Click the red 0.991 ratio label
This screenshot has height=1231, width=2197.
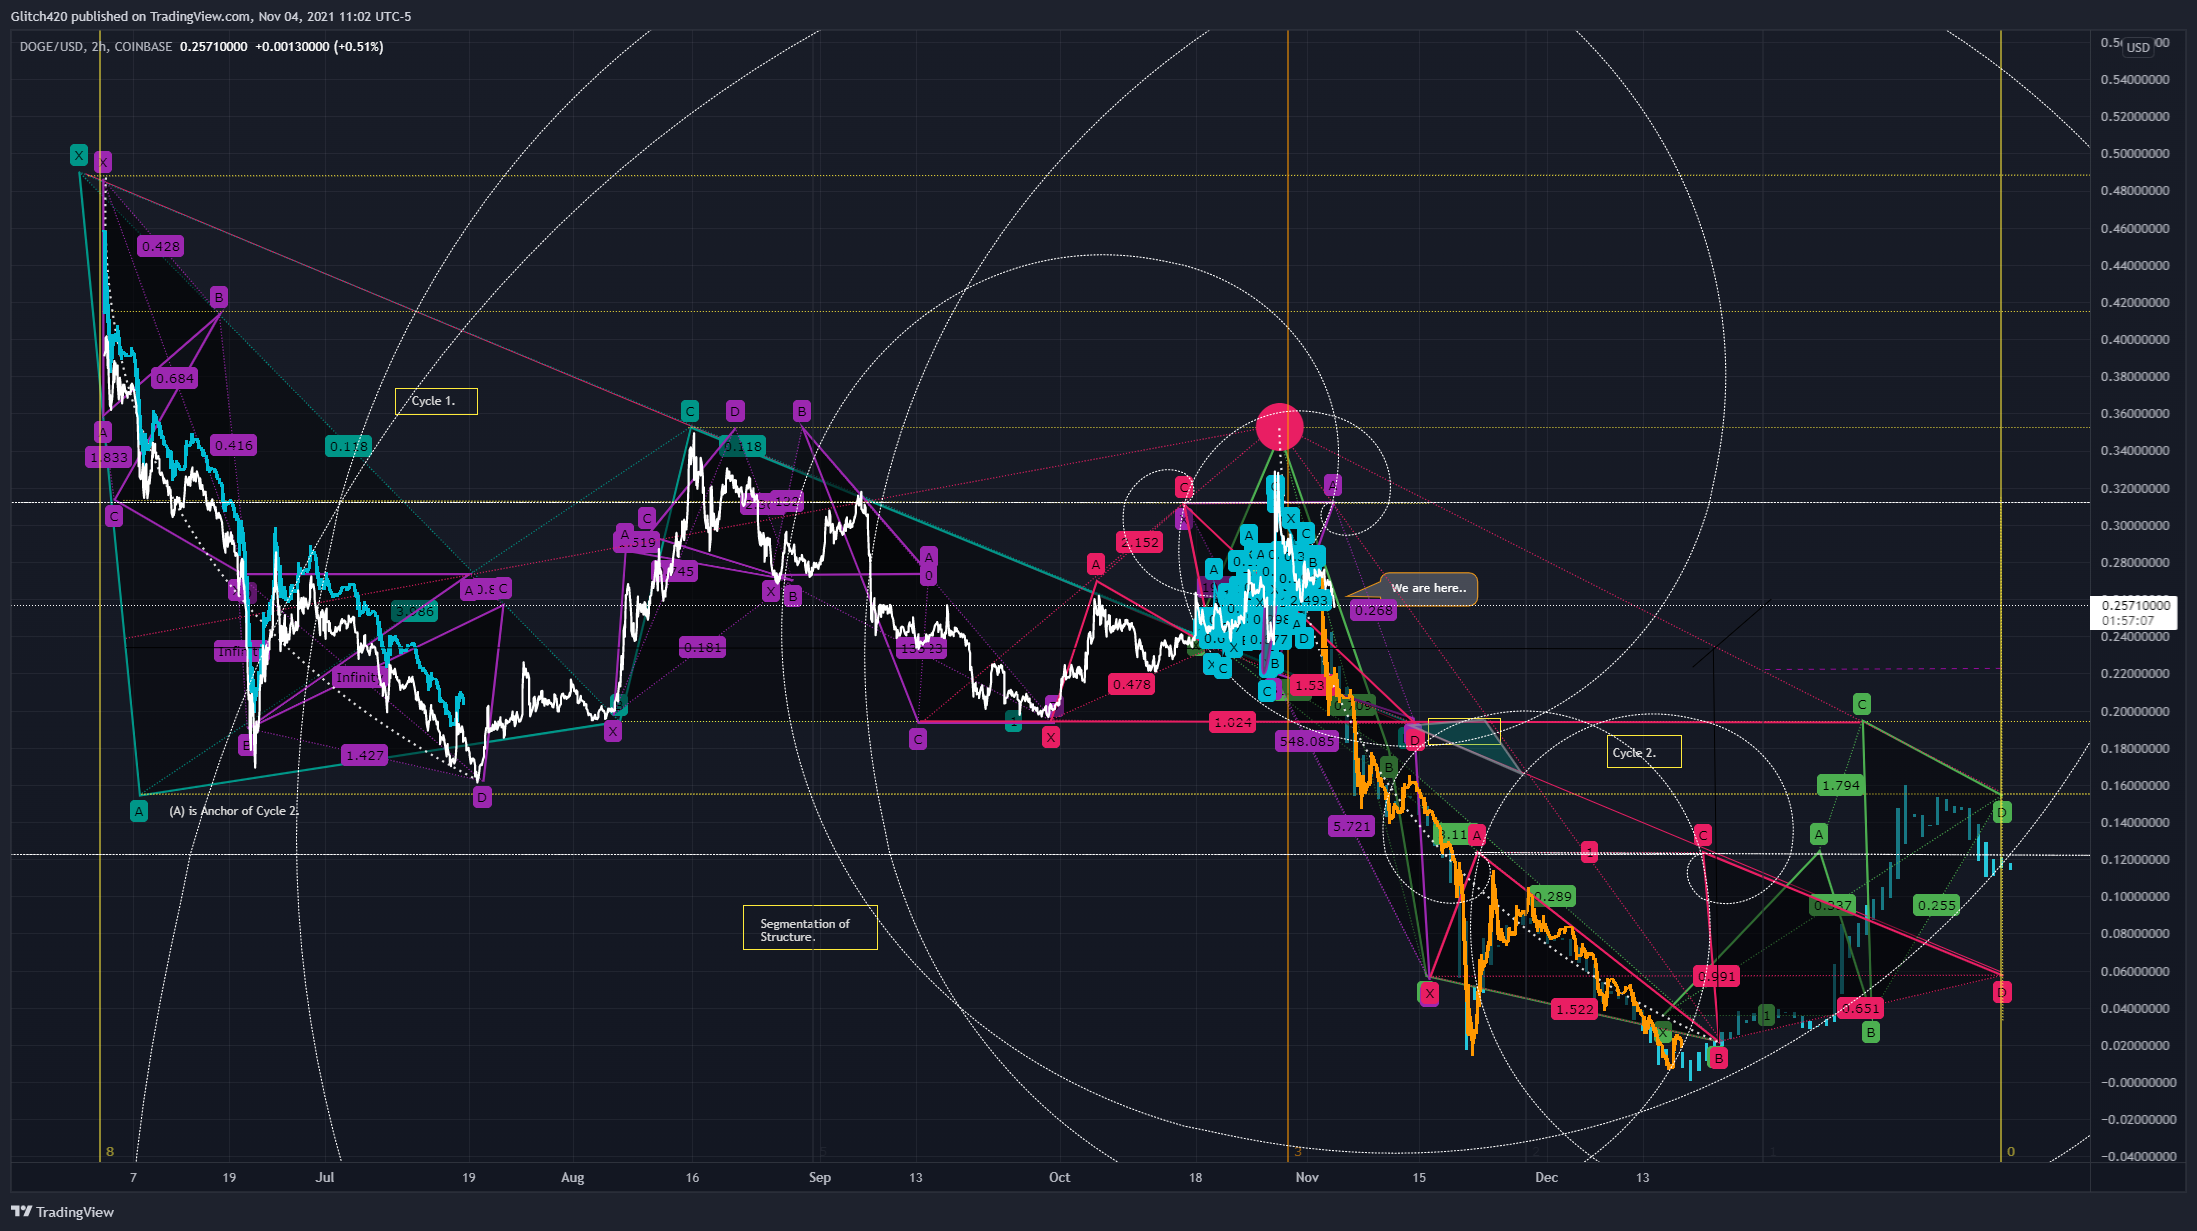(1717, 976)
